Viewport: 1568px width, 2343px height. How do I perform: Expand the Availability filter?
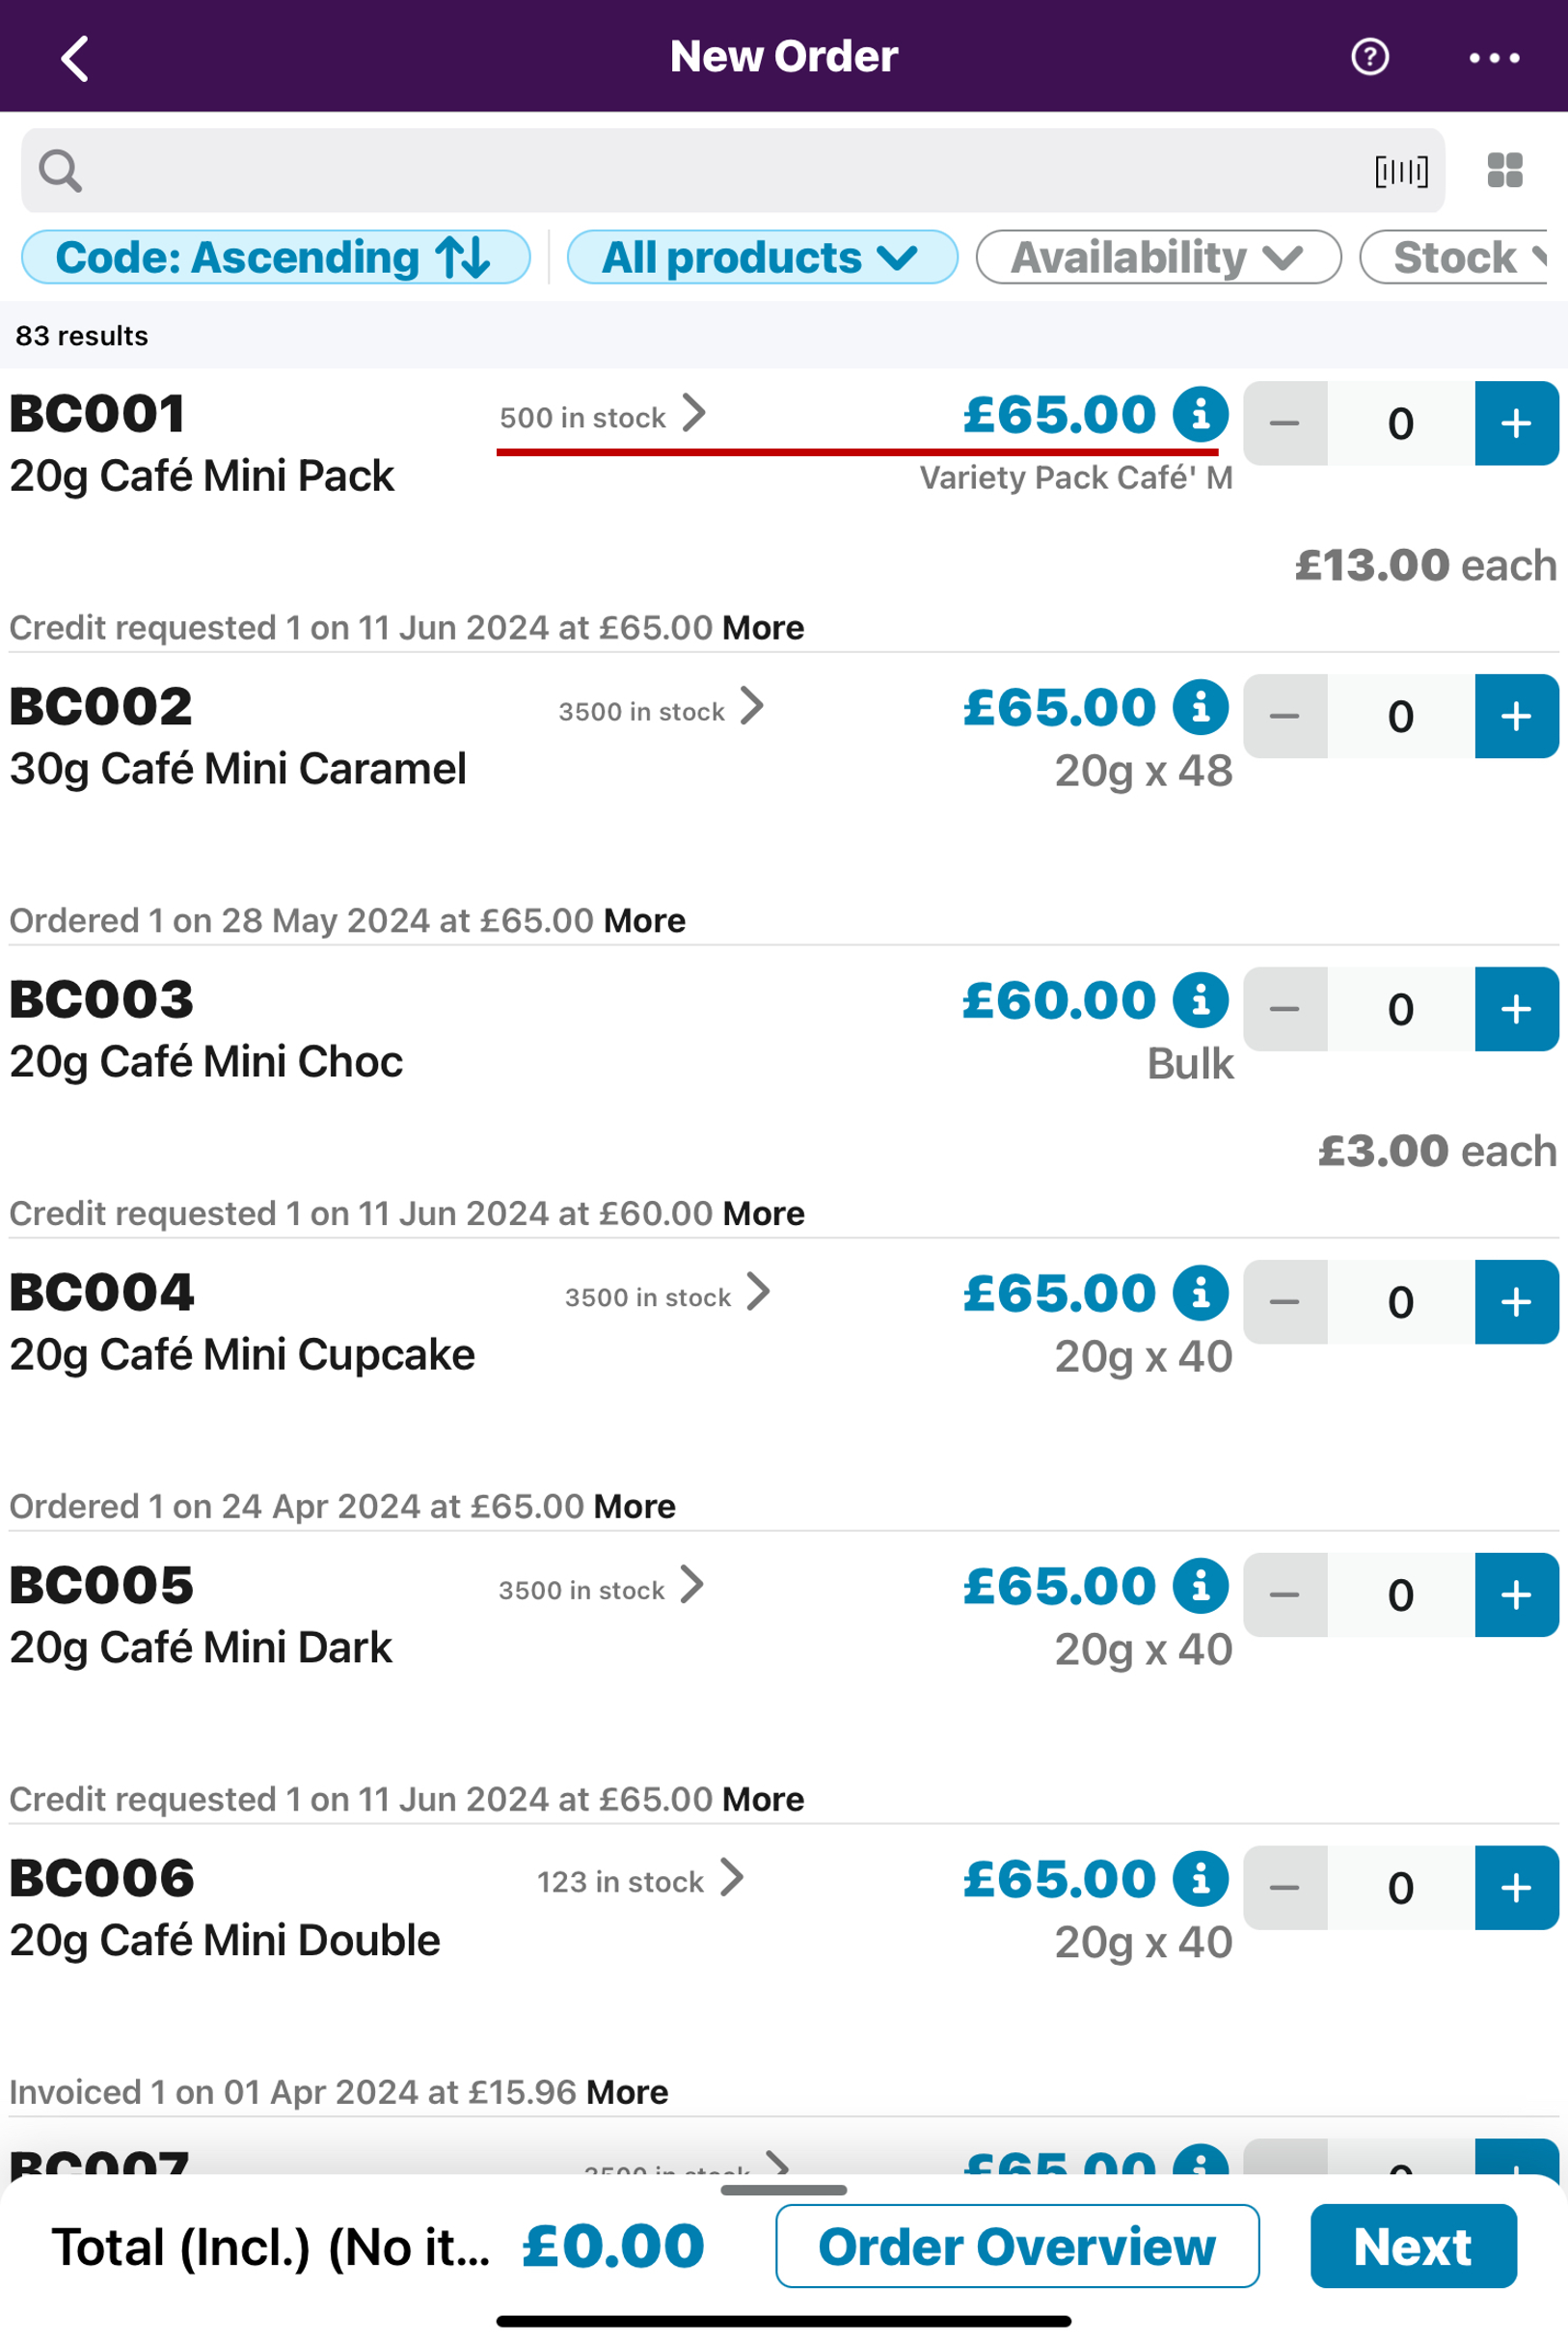pos(1157,257)
